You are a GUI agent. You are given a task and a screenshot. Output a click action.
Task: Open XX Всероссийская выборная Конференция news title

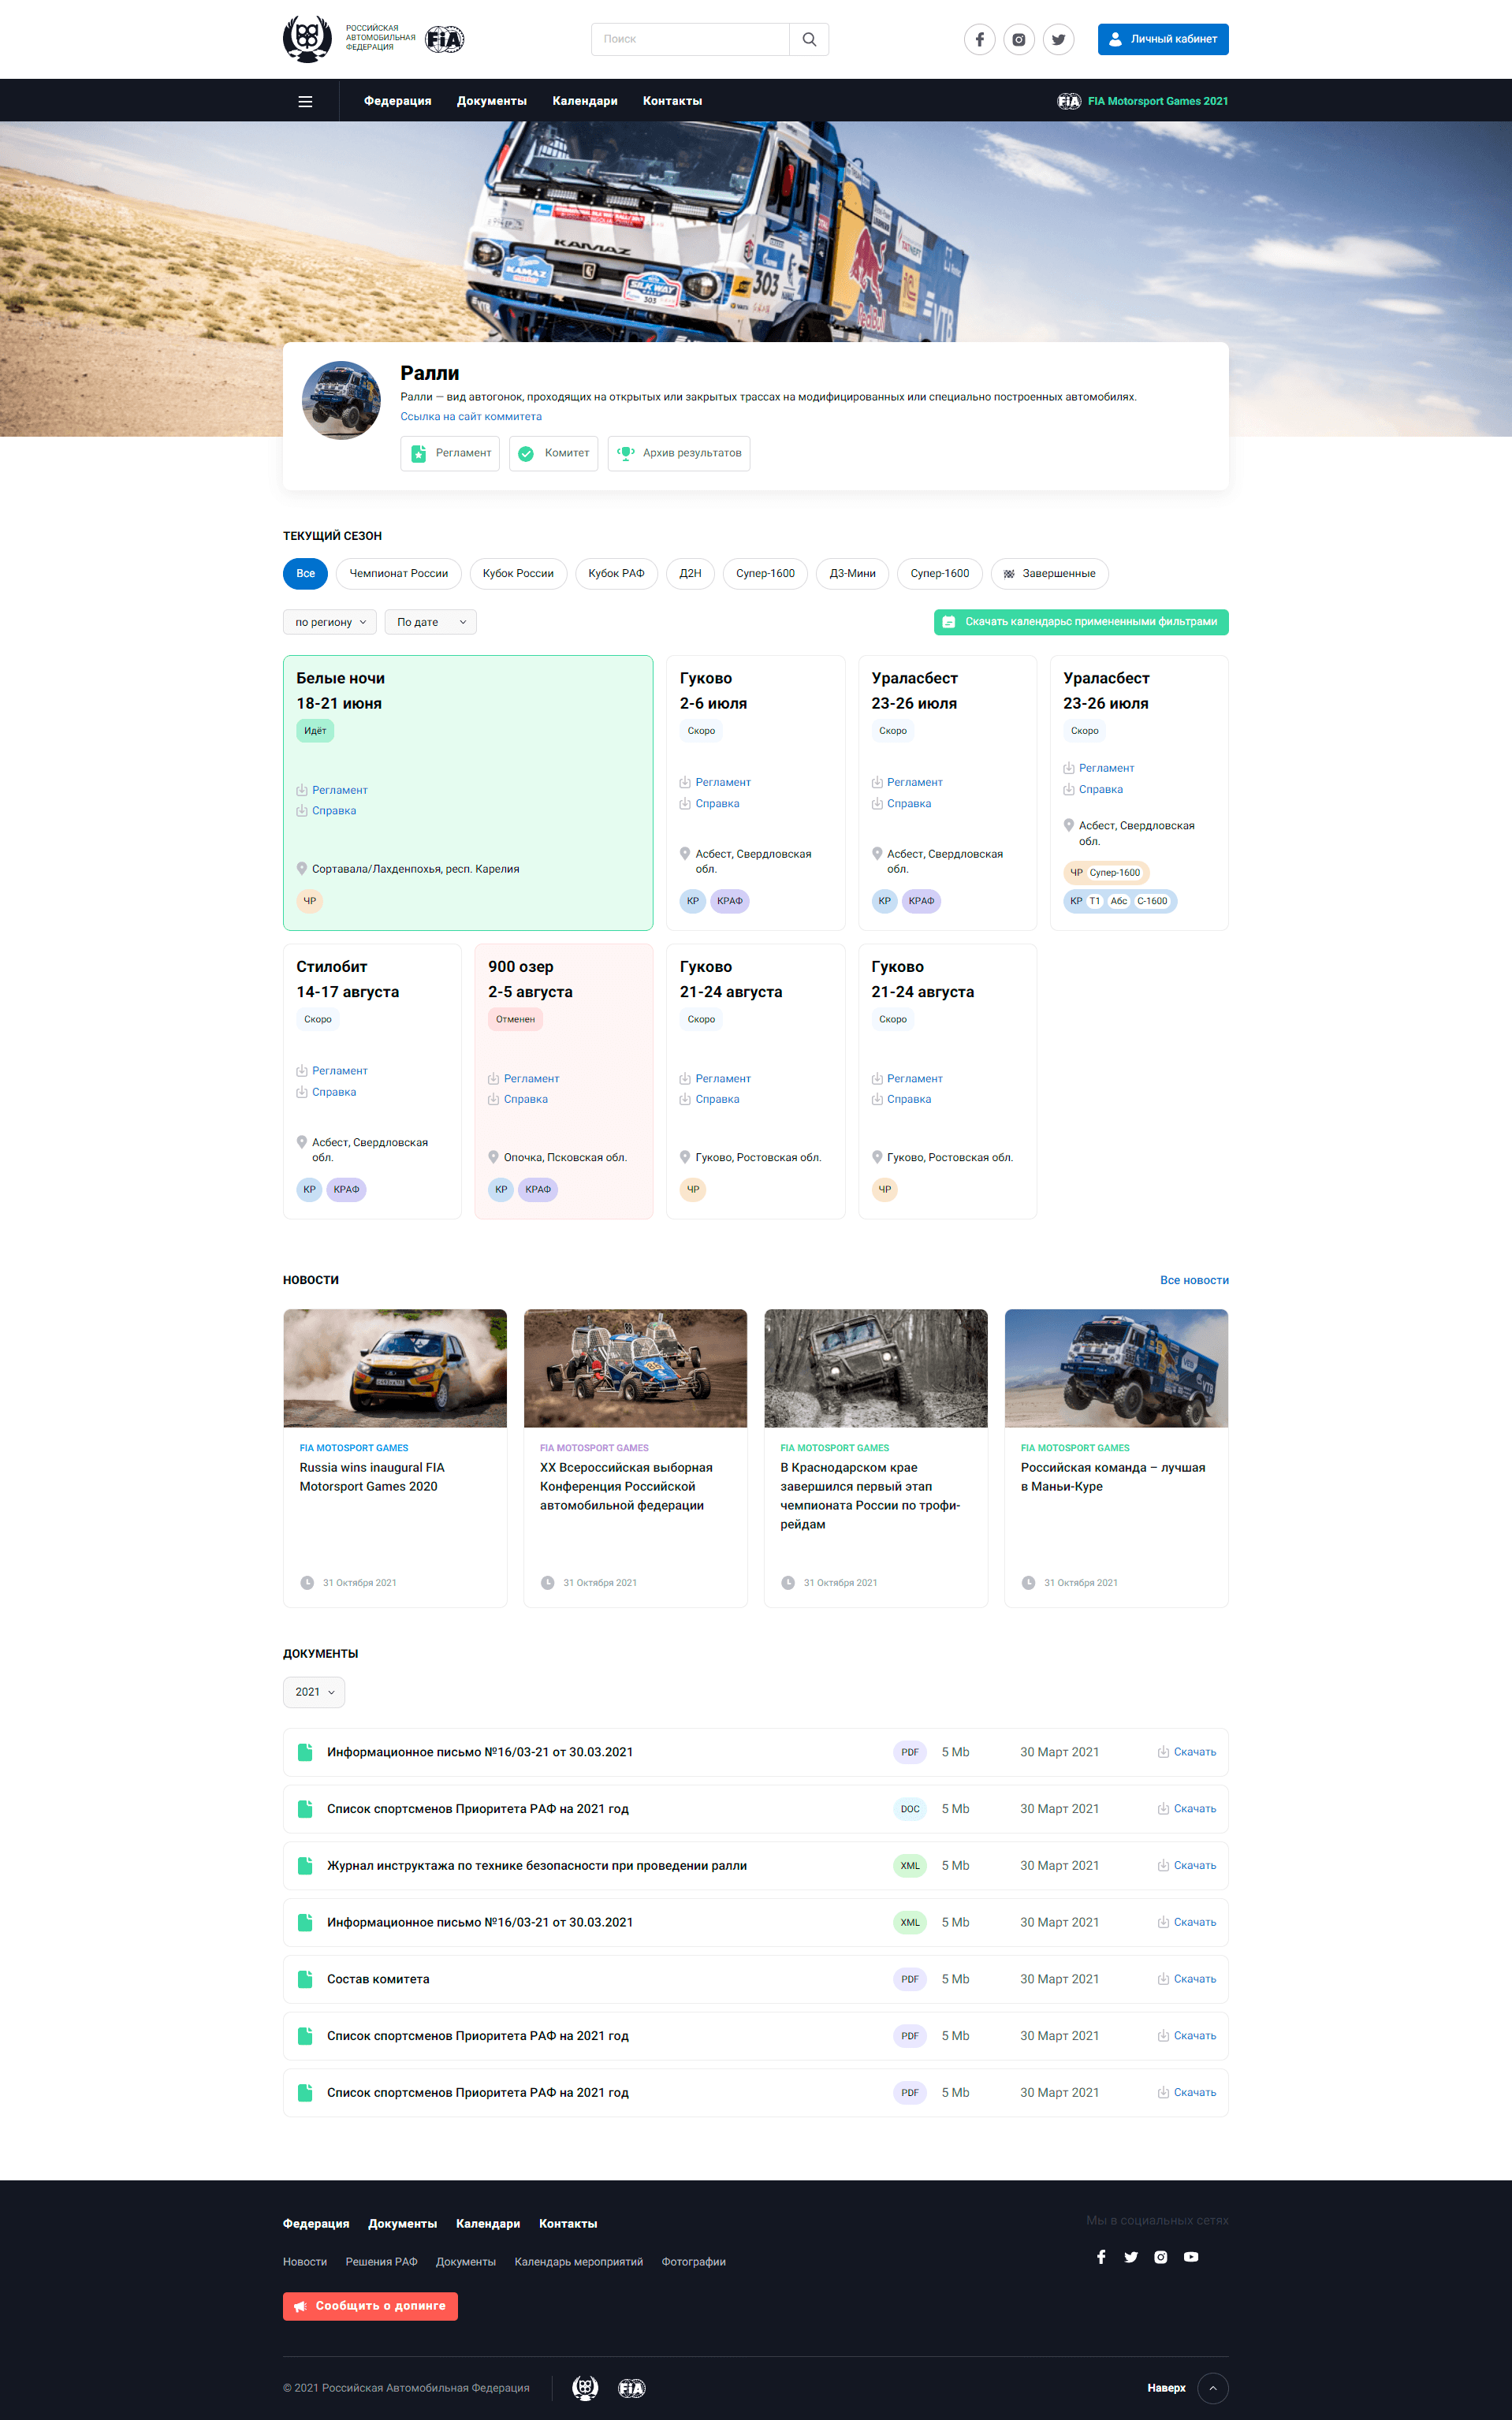point(626,1486)
